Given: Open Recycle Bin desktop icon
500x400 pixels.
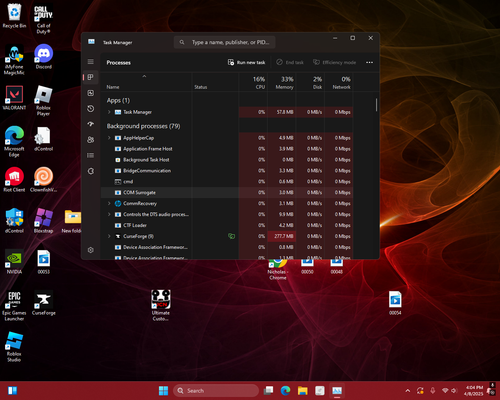Looking at the screenshot, I should coord(14,16).
